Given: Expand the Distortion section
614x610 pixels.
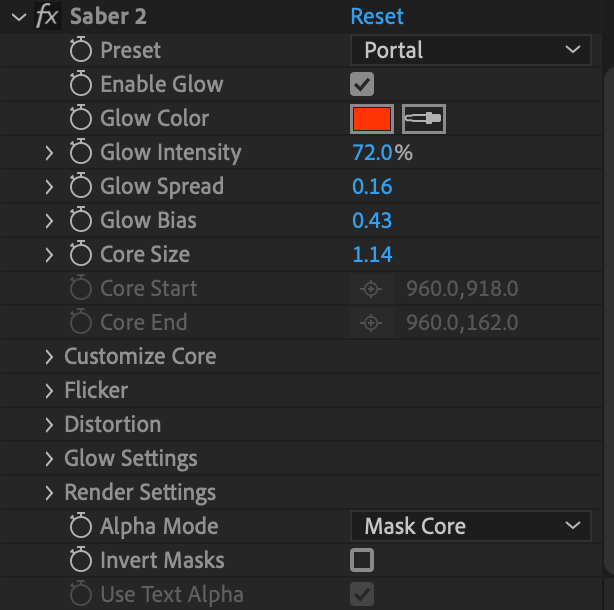Looking at the screenshot, I should [x=49, y=425].
